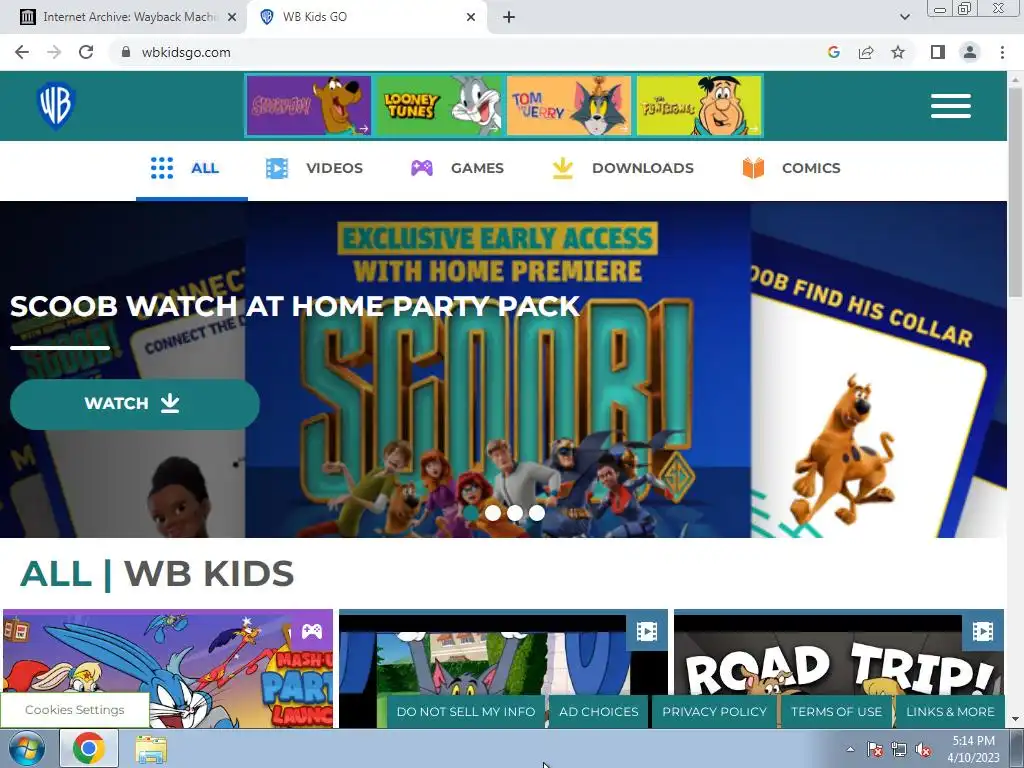Share this page icon

pyautogui.click(x=866, y=52)
